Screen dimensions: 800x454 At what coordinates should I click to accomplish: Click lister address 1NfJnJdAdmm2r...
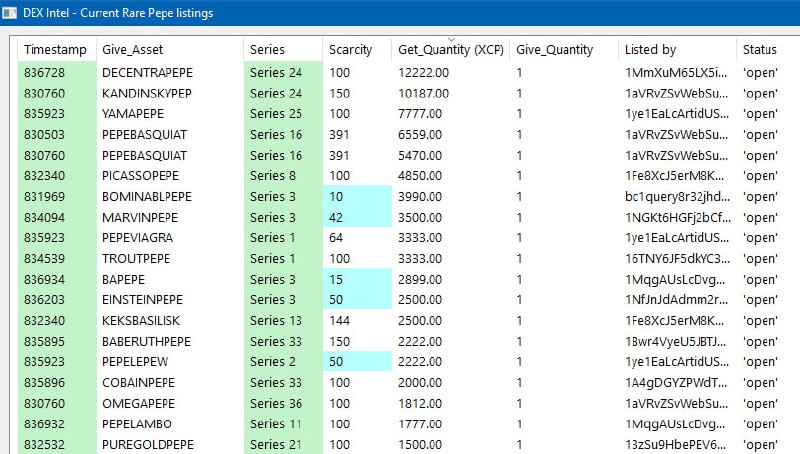click(677, 300)
